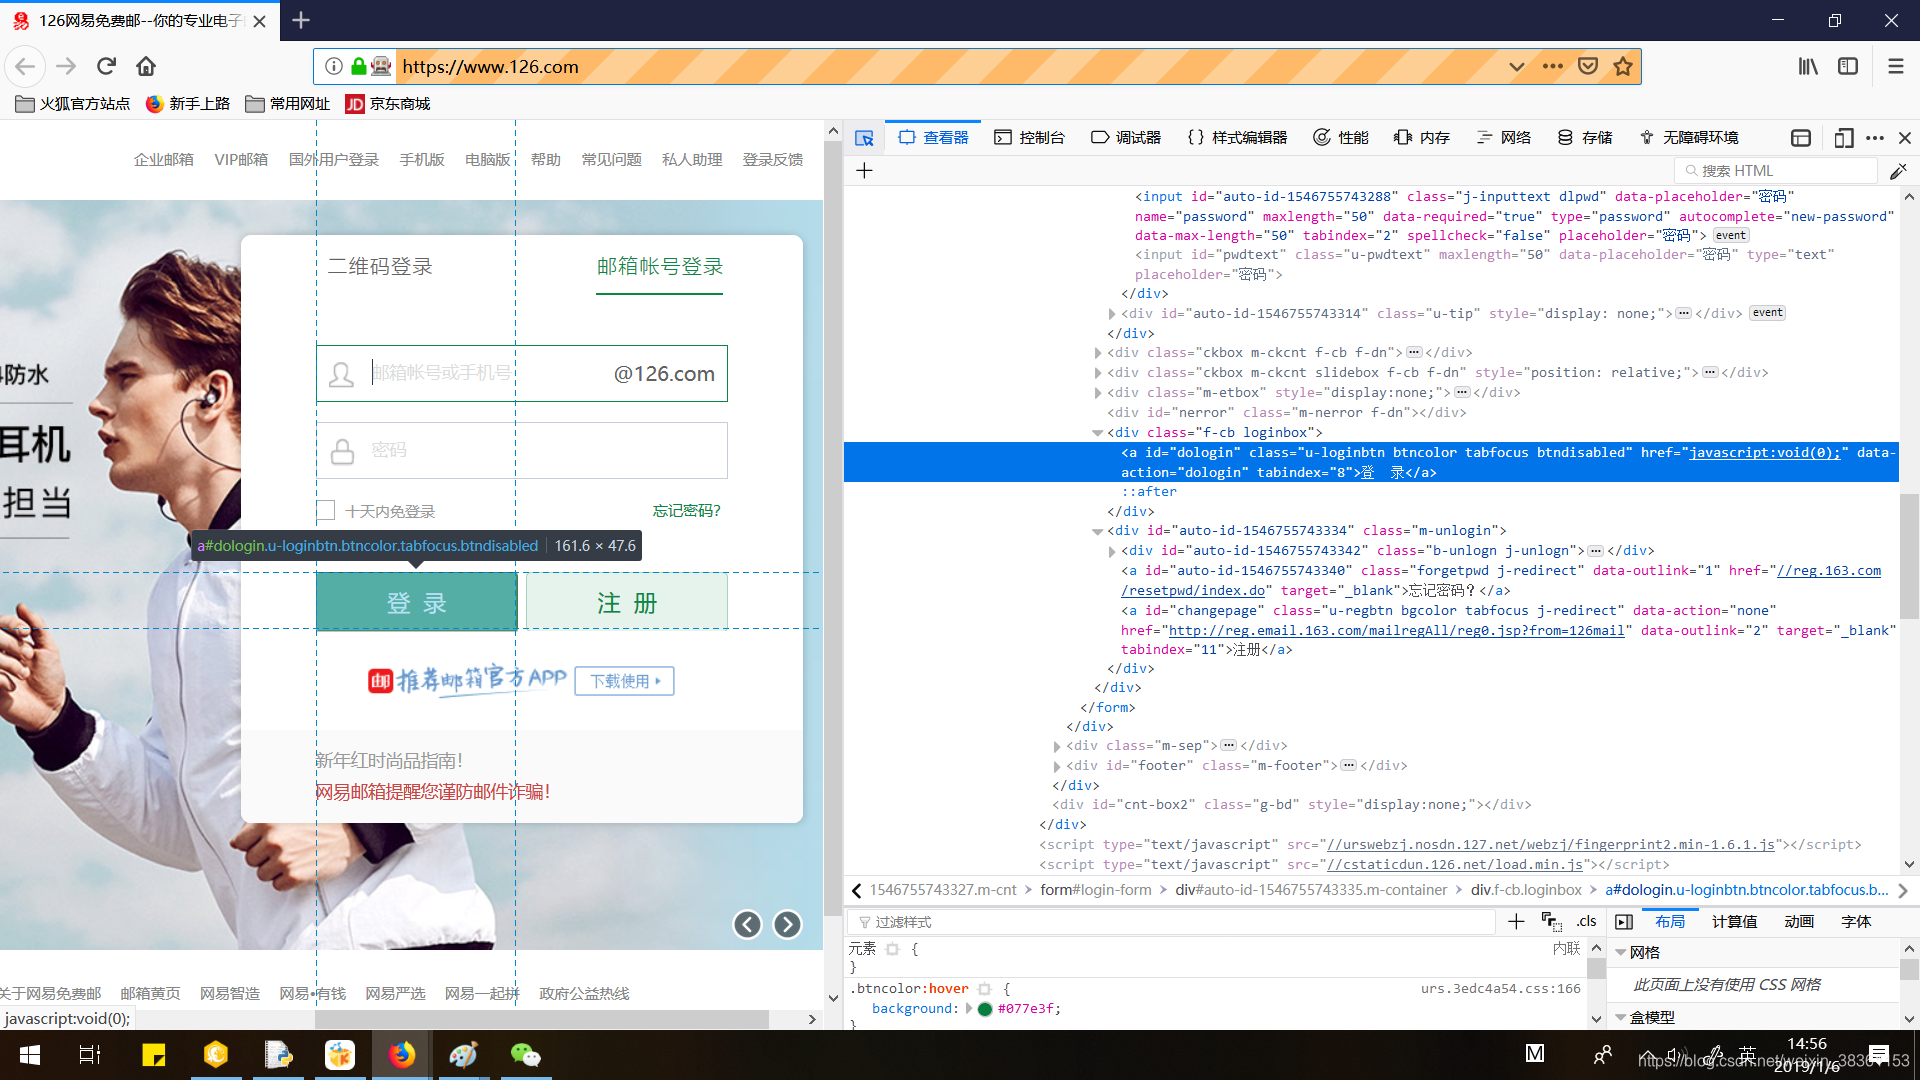Click the browser forward arrow button
The image size is (1920, 1080).
pos(66,66)
